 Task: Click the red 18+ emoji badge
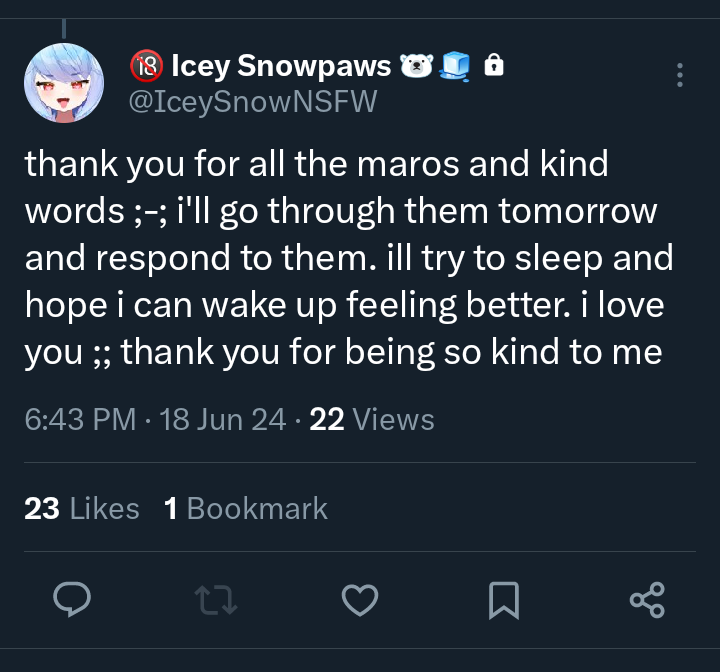[147, 66]
